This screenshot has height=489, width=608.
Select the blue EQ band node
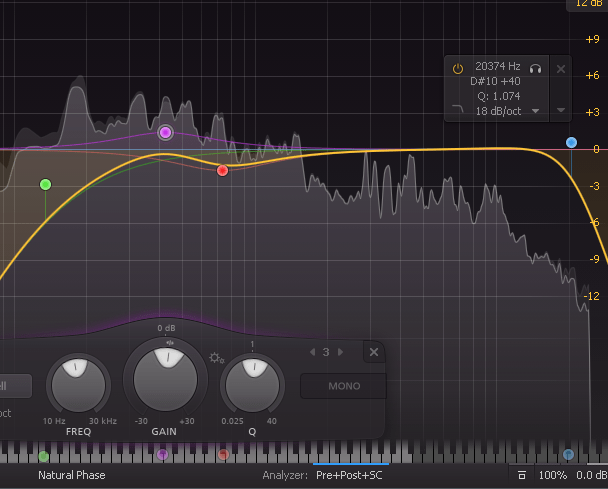pyautogui.click(x=572, y=143)
